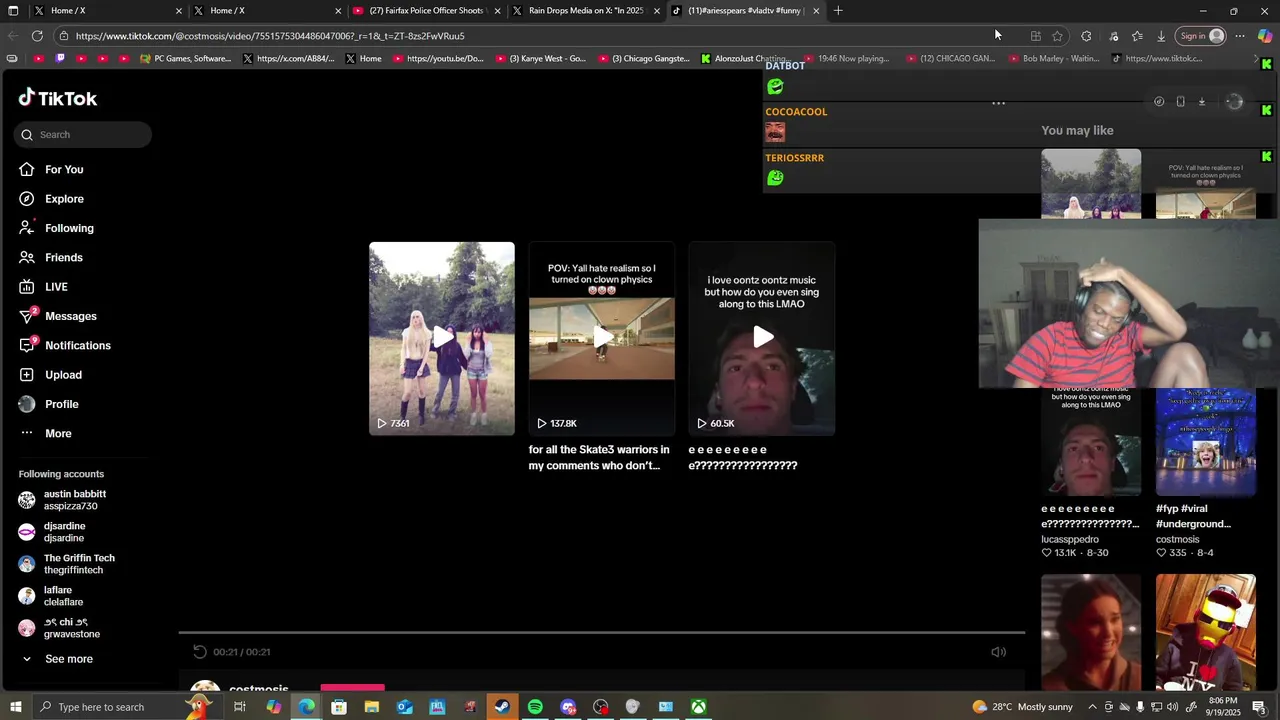The image size is (1280, 720).
Task: Click the replay icon beside 00:21
Action: 200,652
